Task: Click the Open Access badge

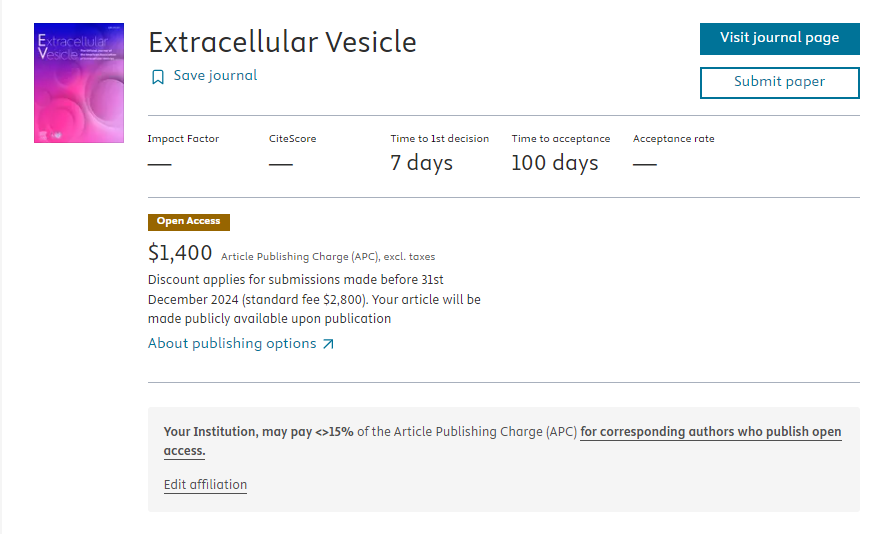Action: [x=189, y=222]
